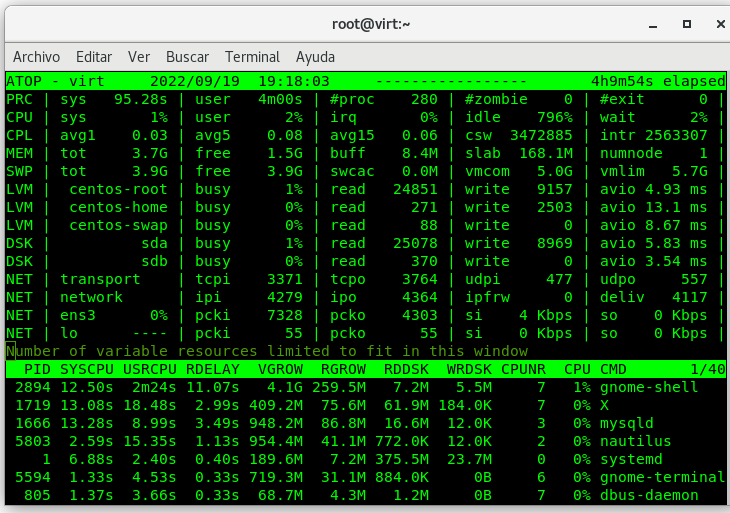Click the ATOP header status line
This screenshot has height=513, width=730.
click(365, 81)
